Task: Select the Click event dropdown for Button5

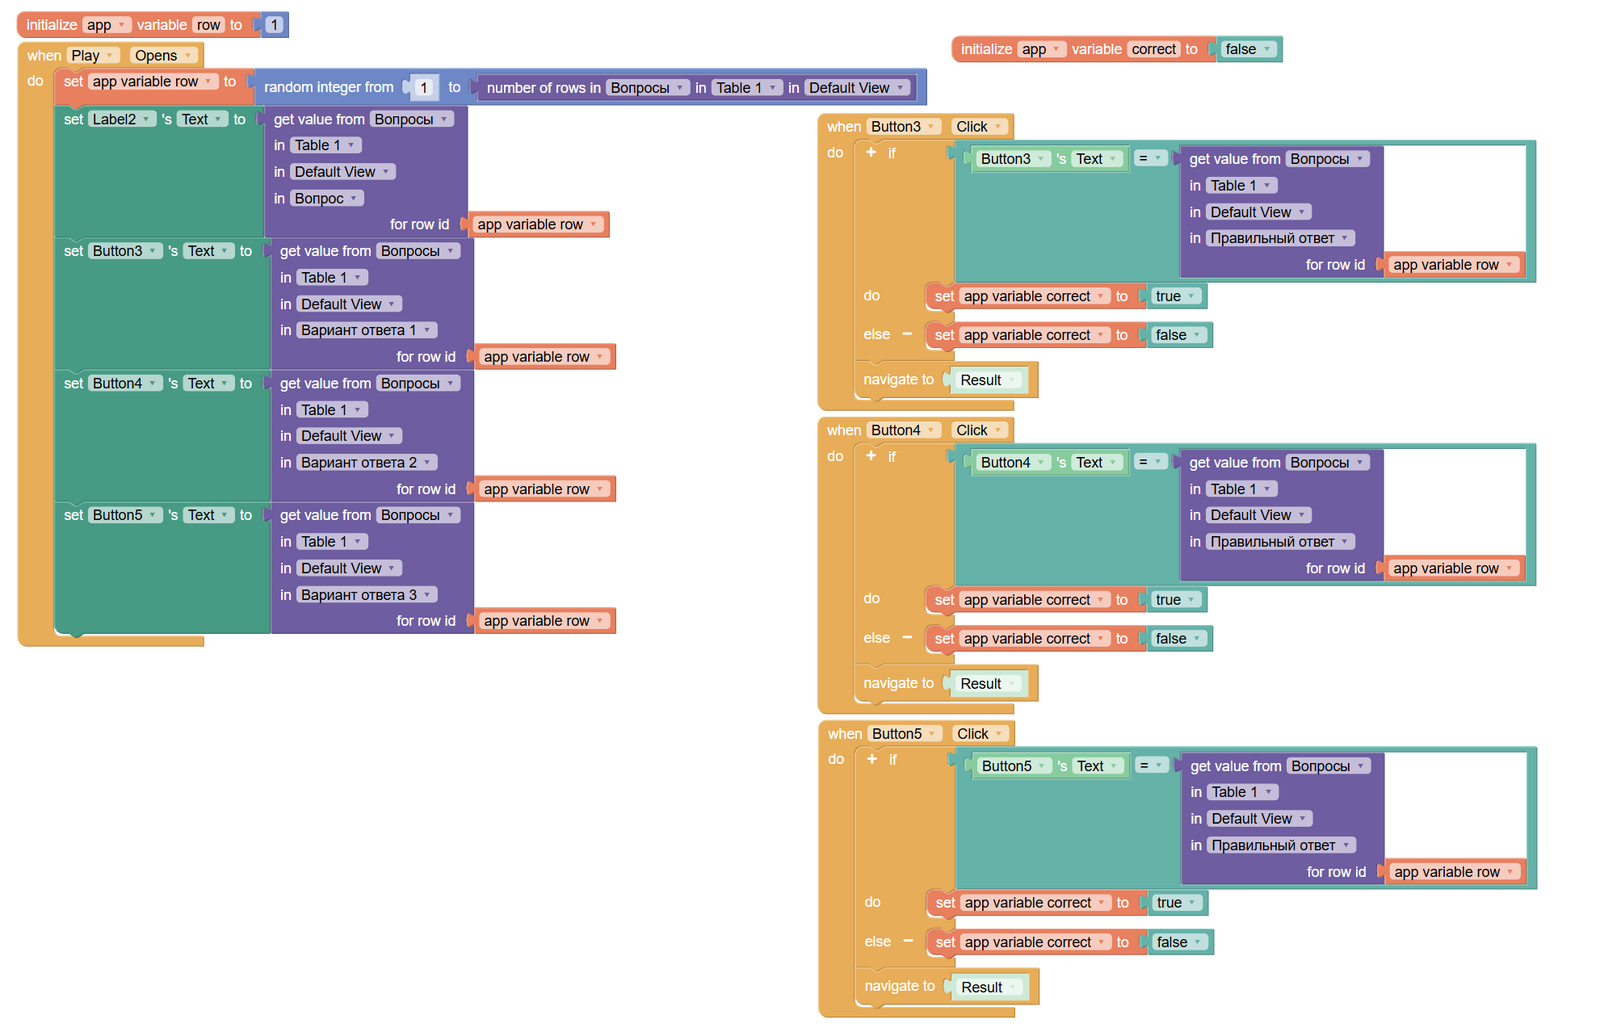Action: coord(980,734)
